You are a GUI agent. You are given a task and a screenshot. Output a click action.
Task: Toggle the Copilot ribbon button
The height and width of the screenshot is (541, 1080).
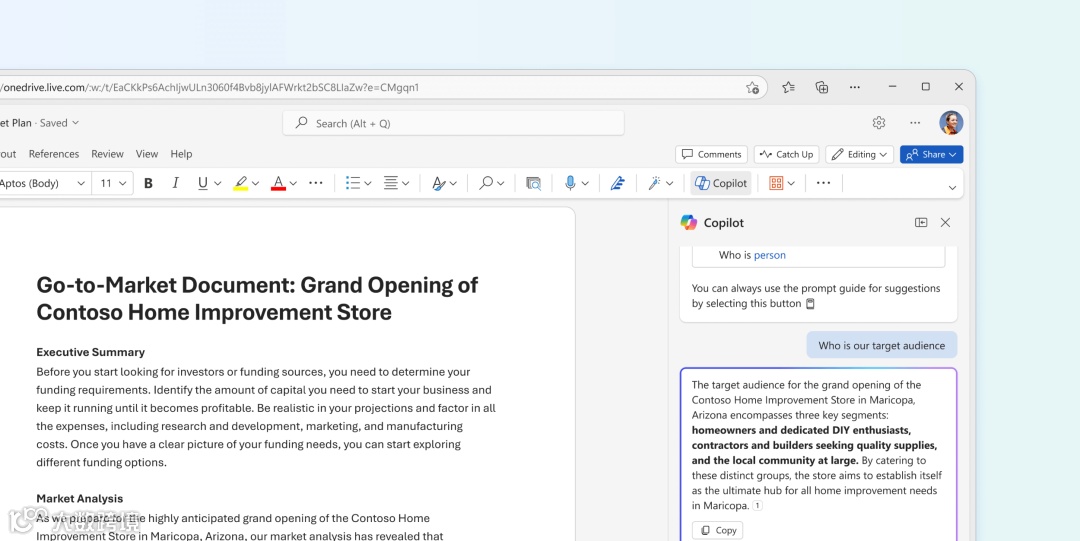click(720, 183)
